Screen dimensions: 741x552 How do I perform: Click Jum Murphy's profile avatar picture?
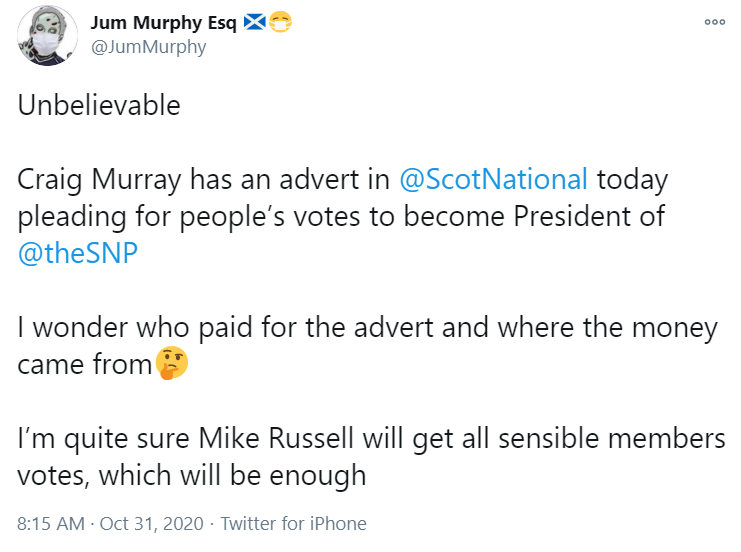tap(47, 36)
